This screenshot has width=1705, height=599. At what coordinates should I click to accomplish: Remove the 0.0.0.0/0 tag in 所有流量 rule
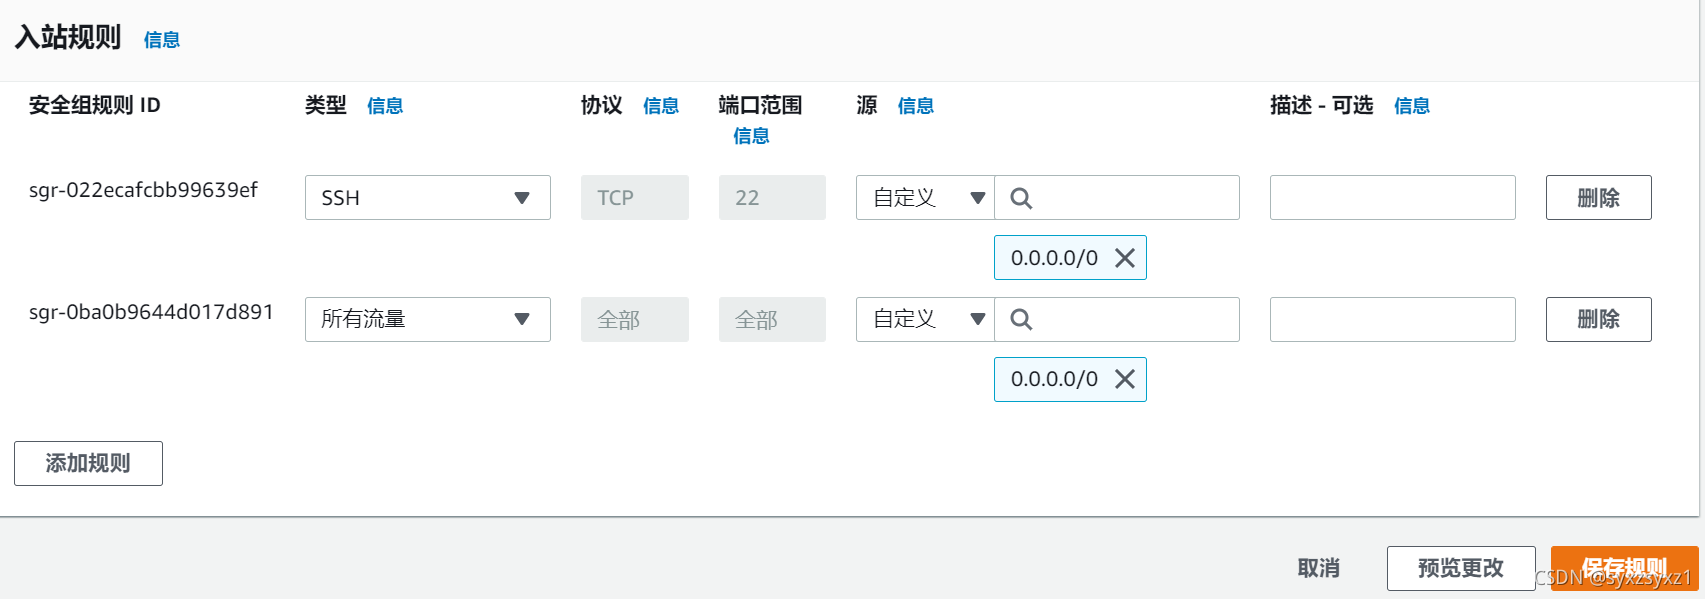[x=1125, y=379]
